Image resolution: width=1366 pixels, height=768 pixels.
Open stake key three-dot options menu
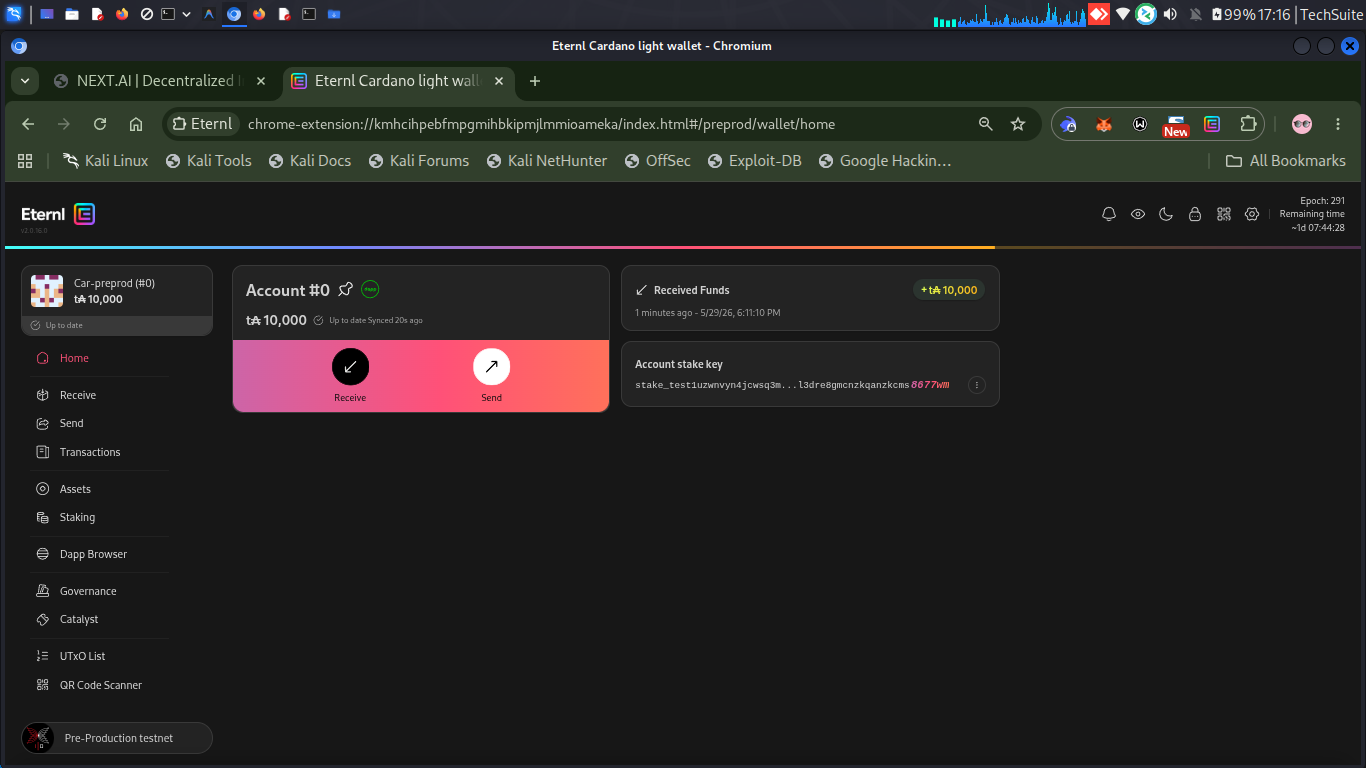point(977,385)
